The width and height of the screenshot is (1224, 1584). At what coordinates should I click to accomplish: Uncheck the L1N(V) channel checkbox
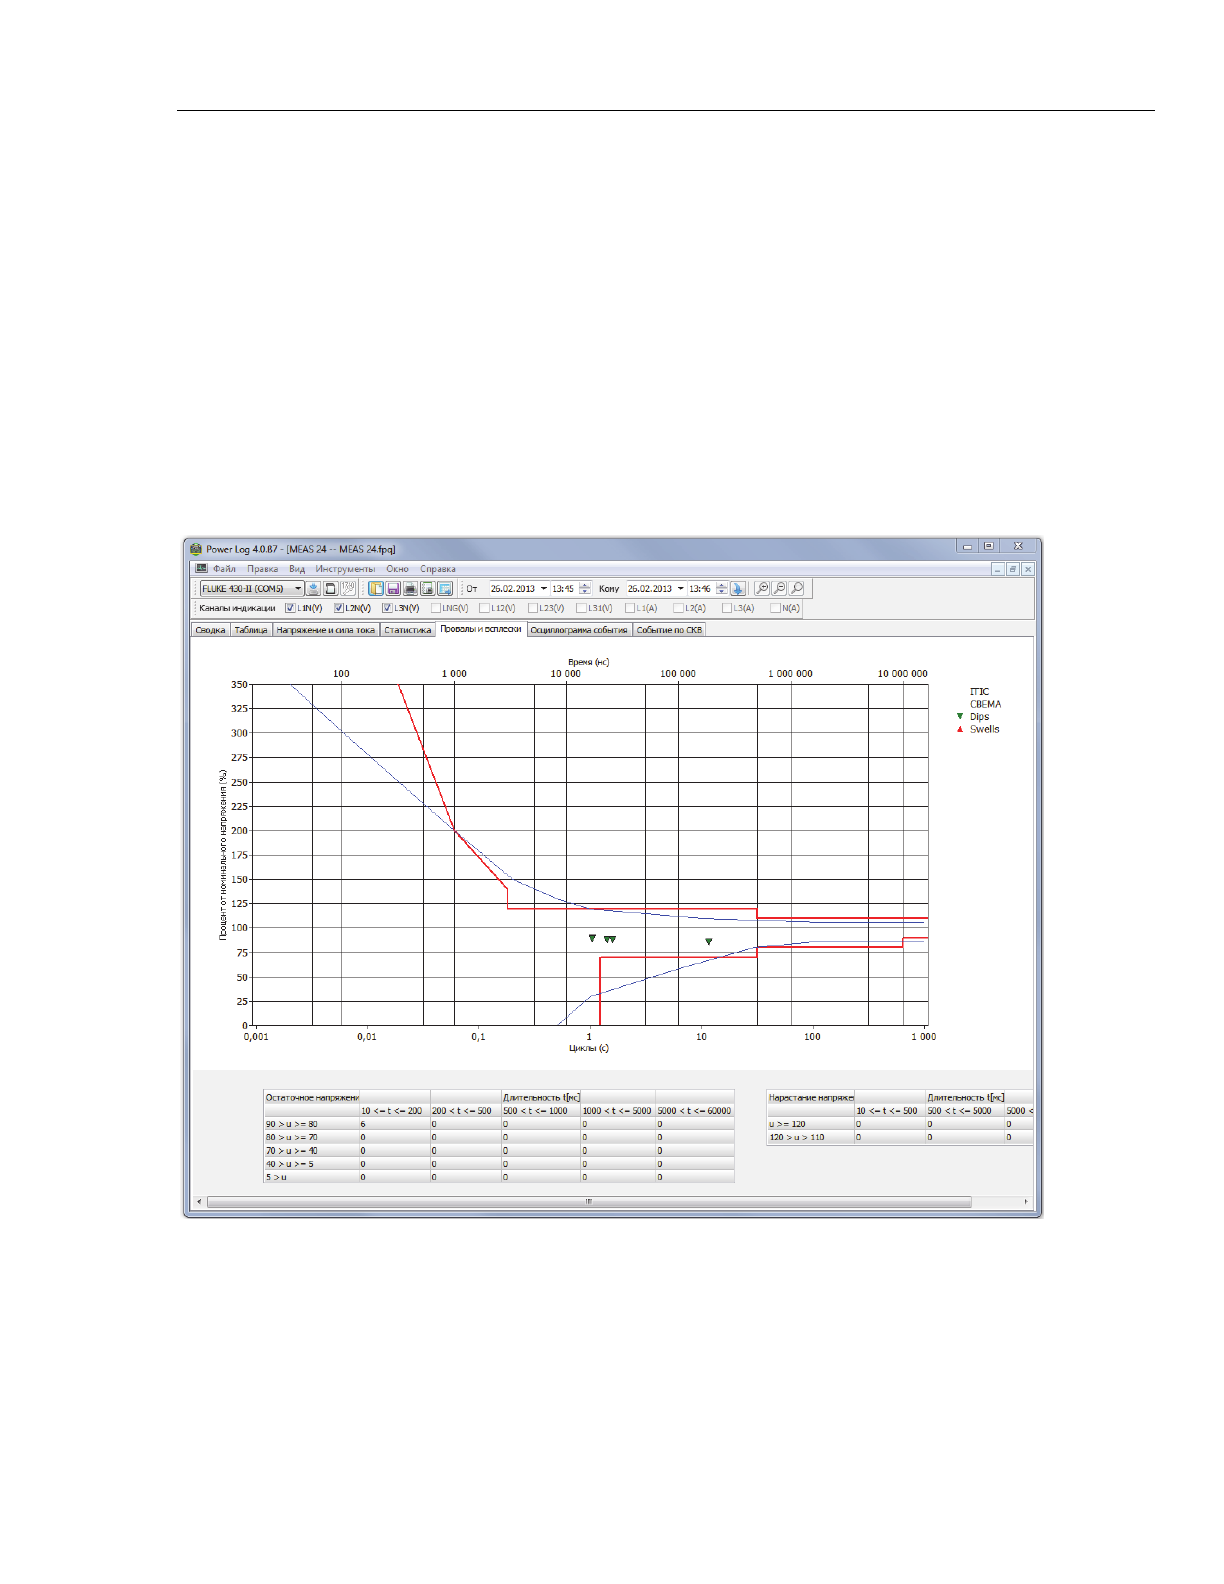click(x=290, y=608)
